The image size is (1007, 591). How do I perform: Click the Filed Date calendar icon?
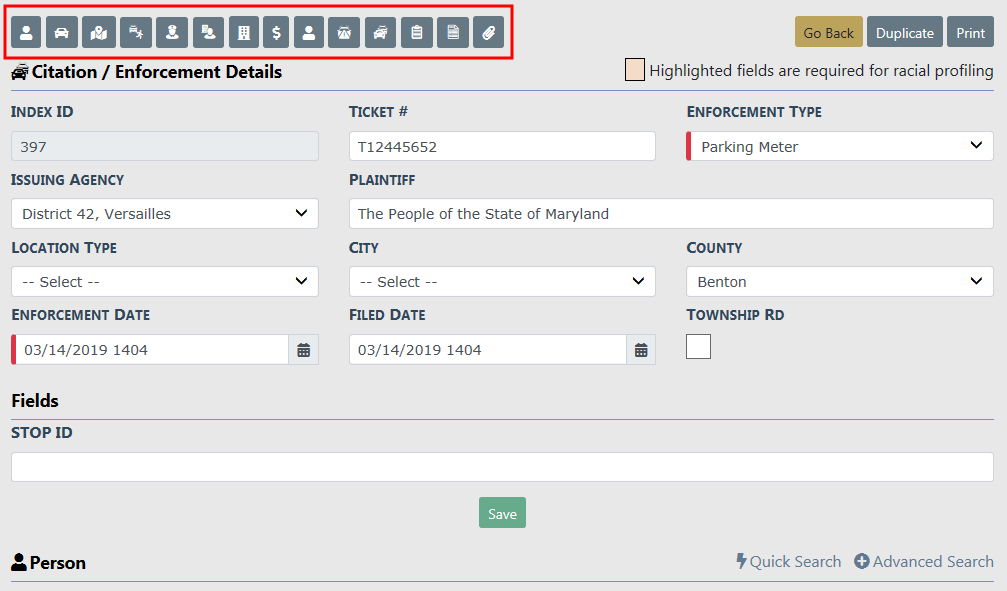[641, 350]
